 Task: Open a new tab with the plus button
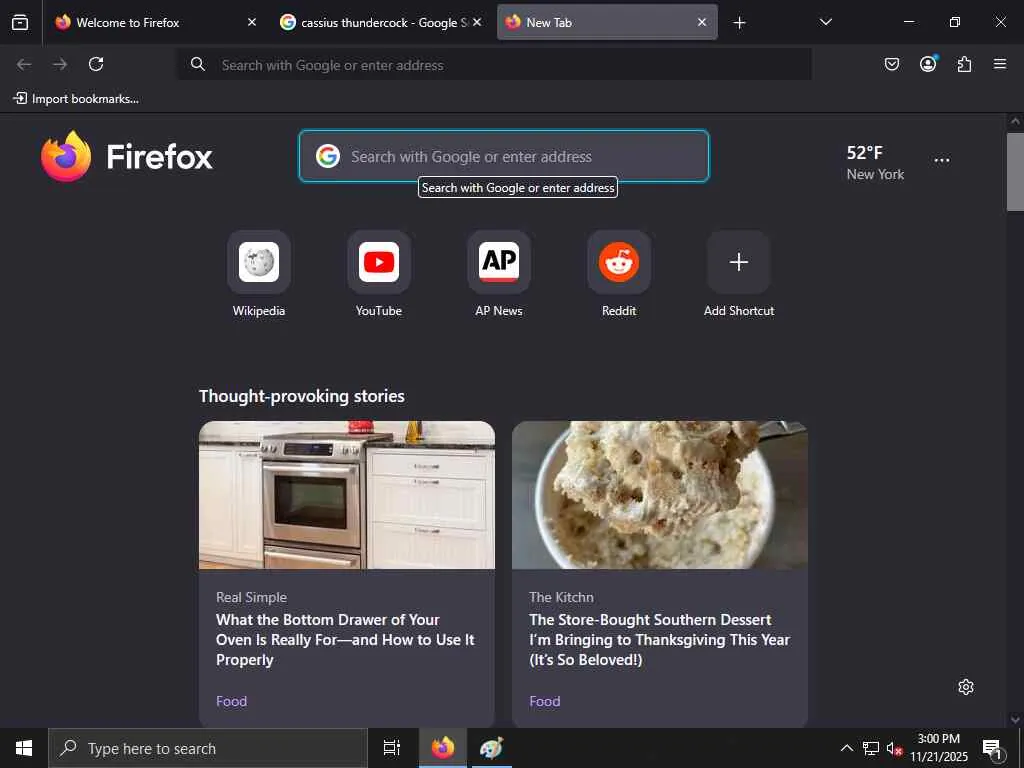(739, 23)
